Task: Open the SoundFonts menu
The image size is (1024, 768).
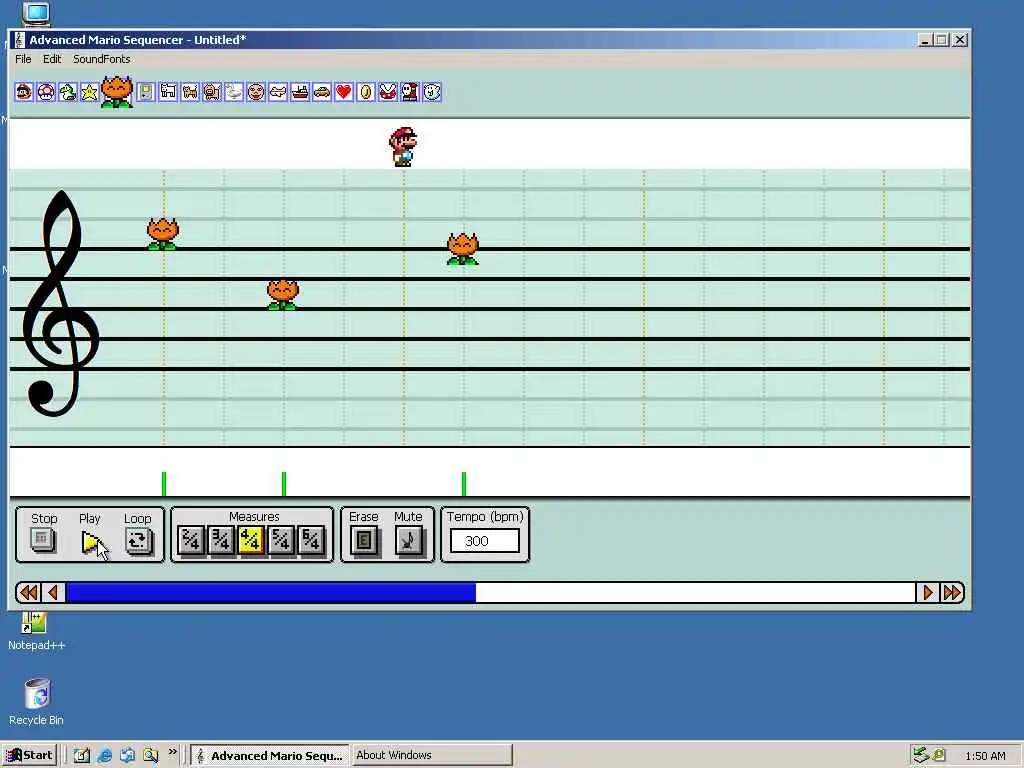Action: (x=101, y=59)
